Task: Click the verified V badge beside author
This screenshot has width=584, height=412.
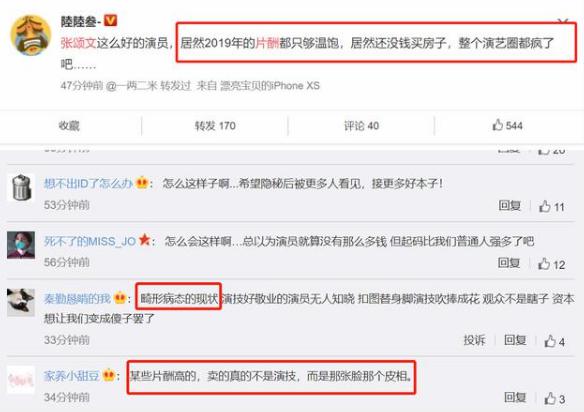Action: click(111, 20)
